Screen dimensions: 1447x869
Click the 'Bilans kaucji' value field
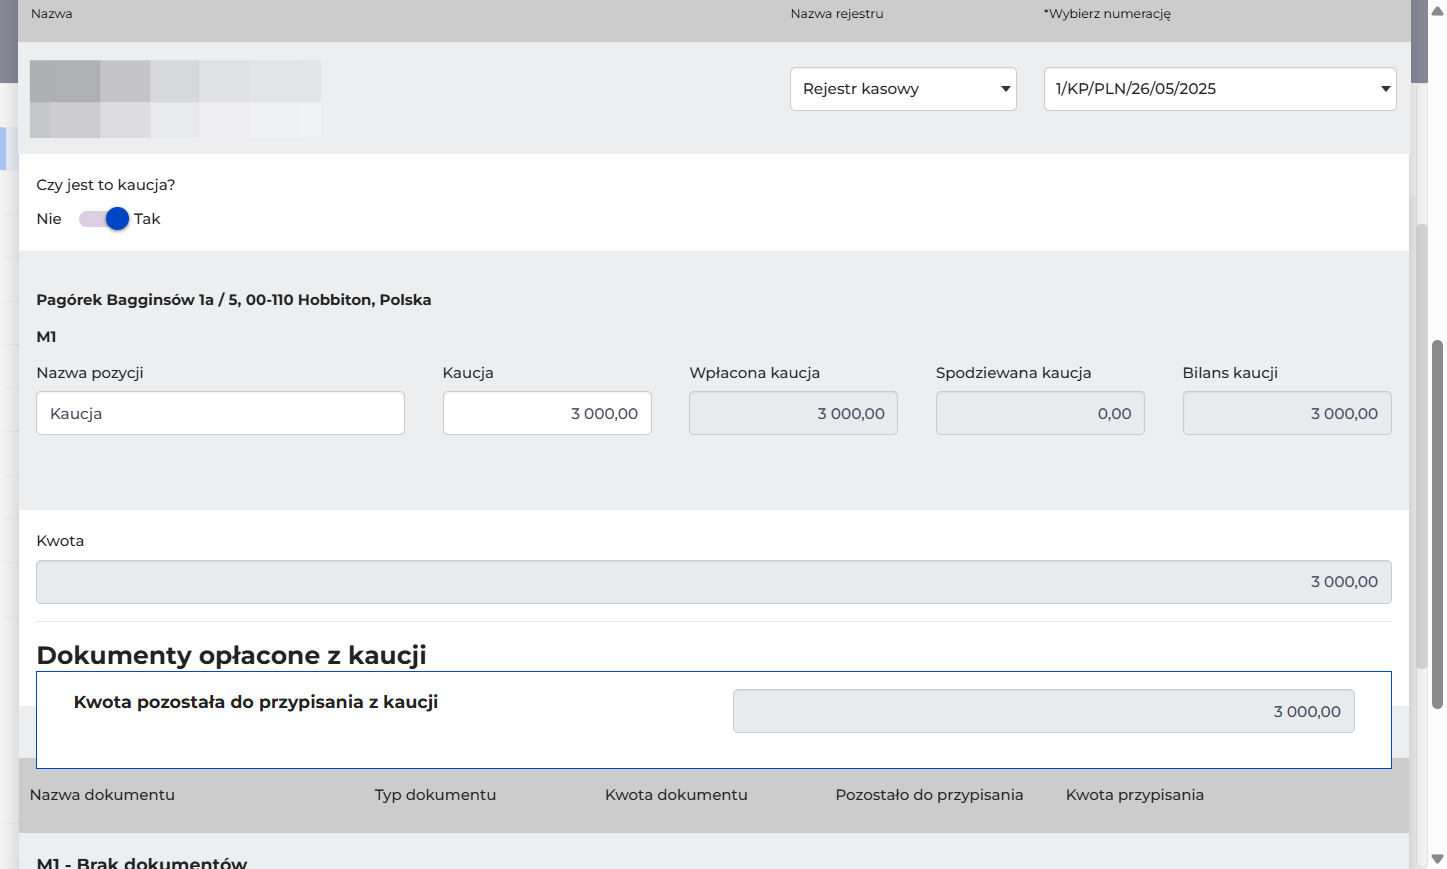click(1287, 413)
